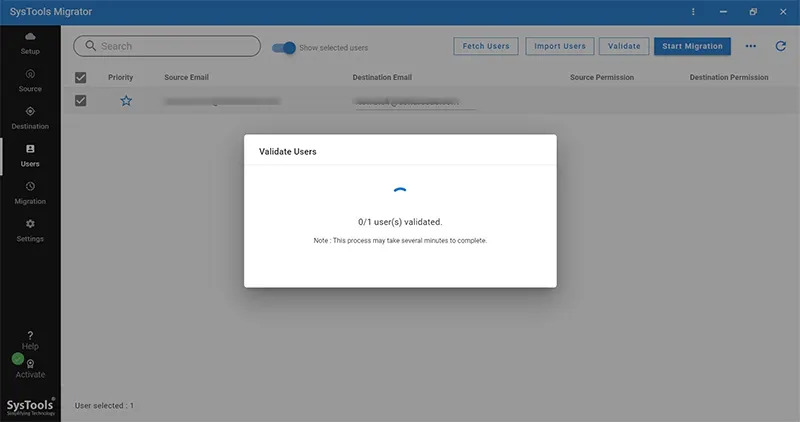Viewport: 800px width, 422px height.
Task: Open Settings gear in sidebar
Action: 30,224
